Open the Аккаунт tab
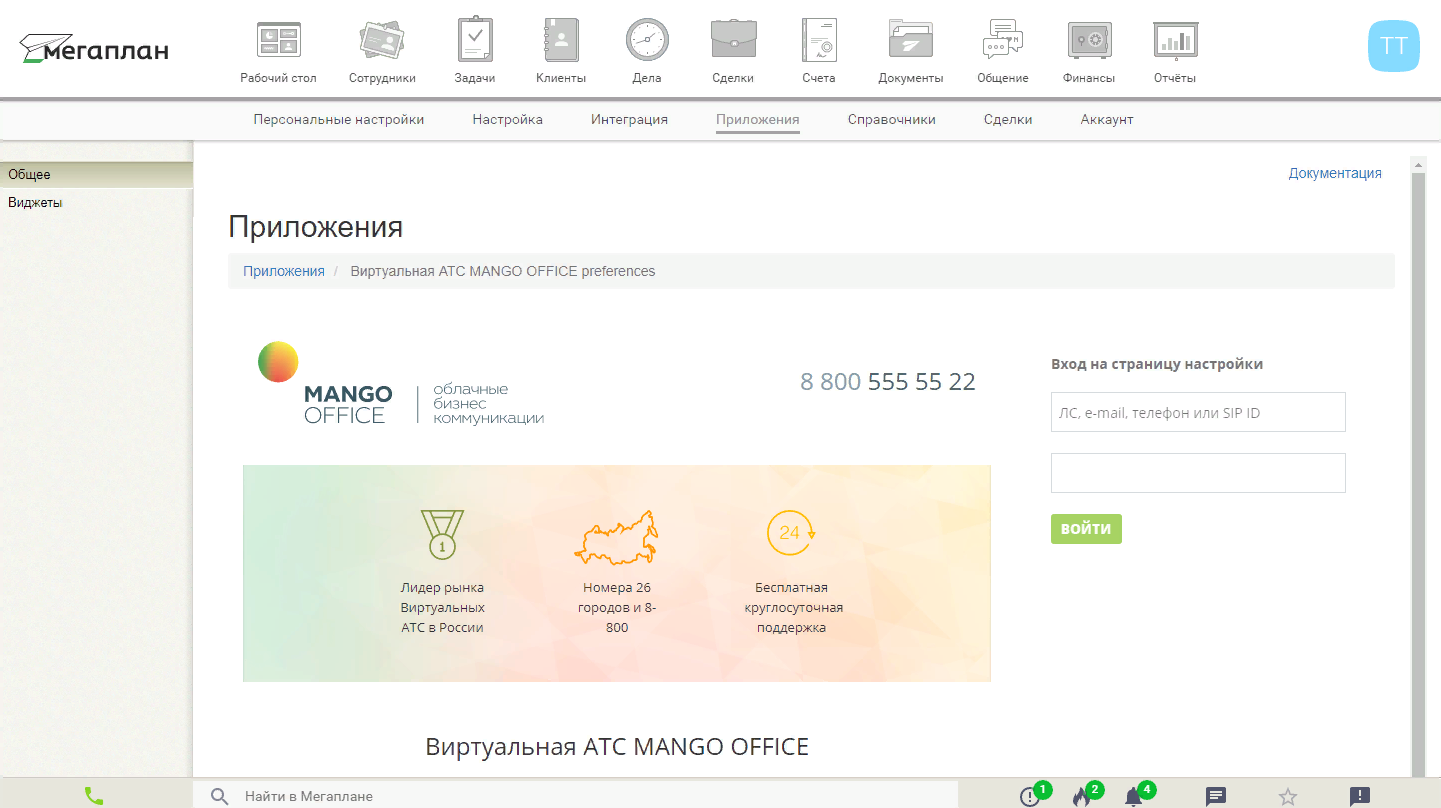The image size is (1441, 808). tap(1107, 119)
